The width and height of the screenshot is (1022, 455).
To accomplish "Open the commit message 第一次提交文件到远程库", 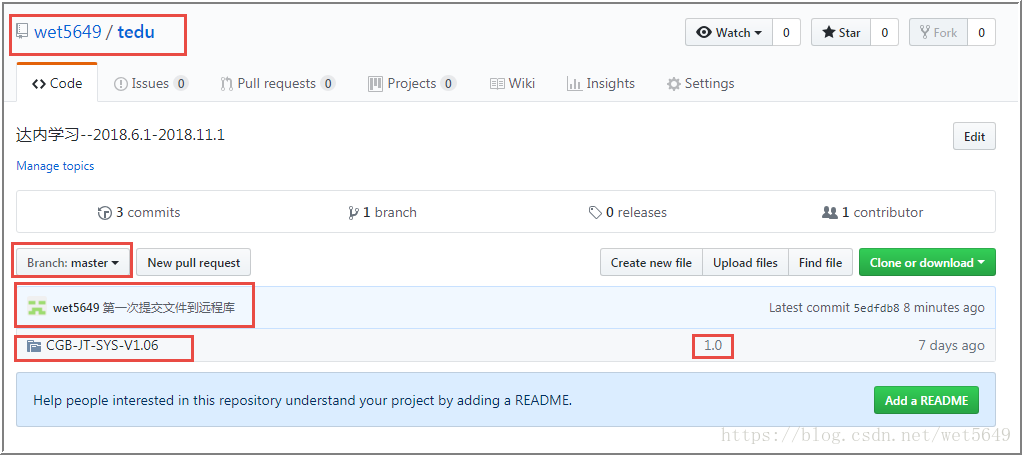I will point(169,308).
